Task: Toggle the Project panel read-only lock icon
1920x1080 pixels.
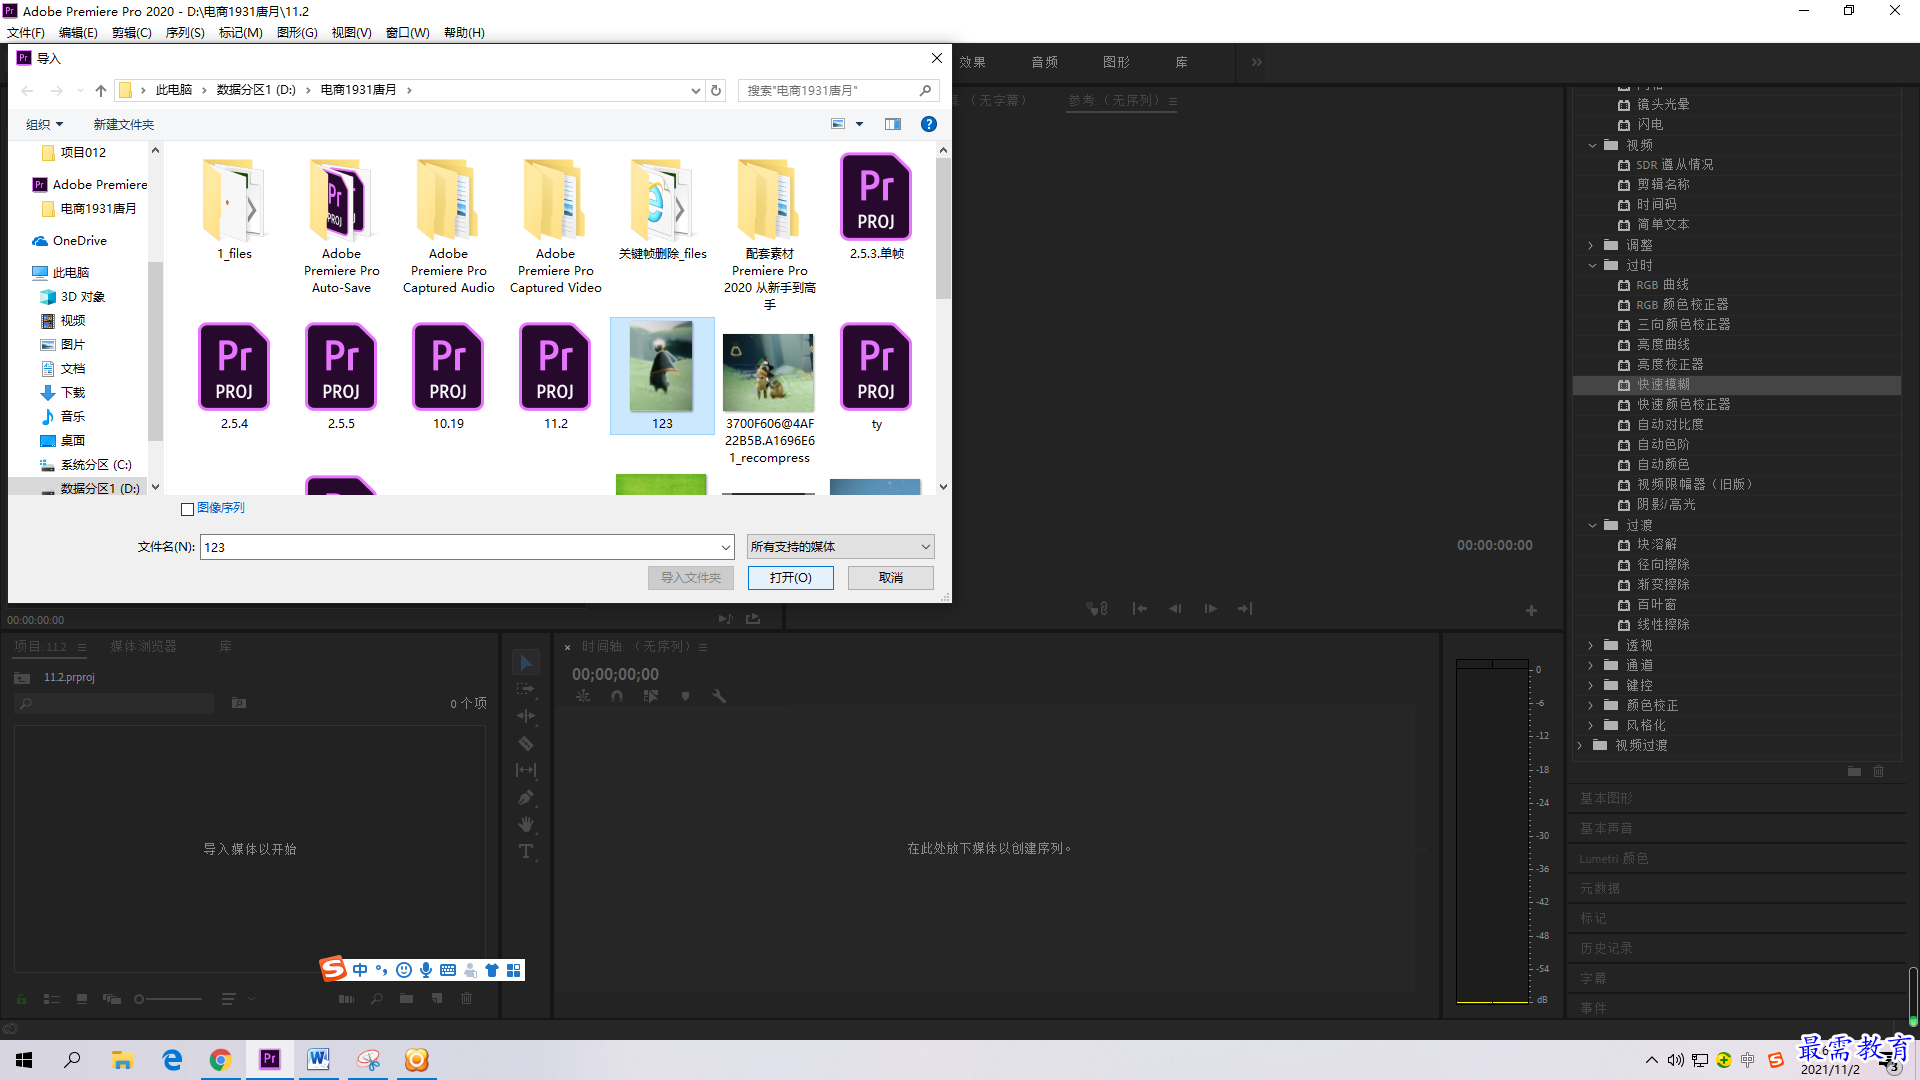Action: [x=21, y=998]
